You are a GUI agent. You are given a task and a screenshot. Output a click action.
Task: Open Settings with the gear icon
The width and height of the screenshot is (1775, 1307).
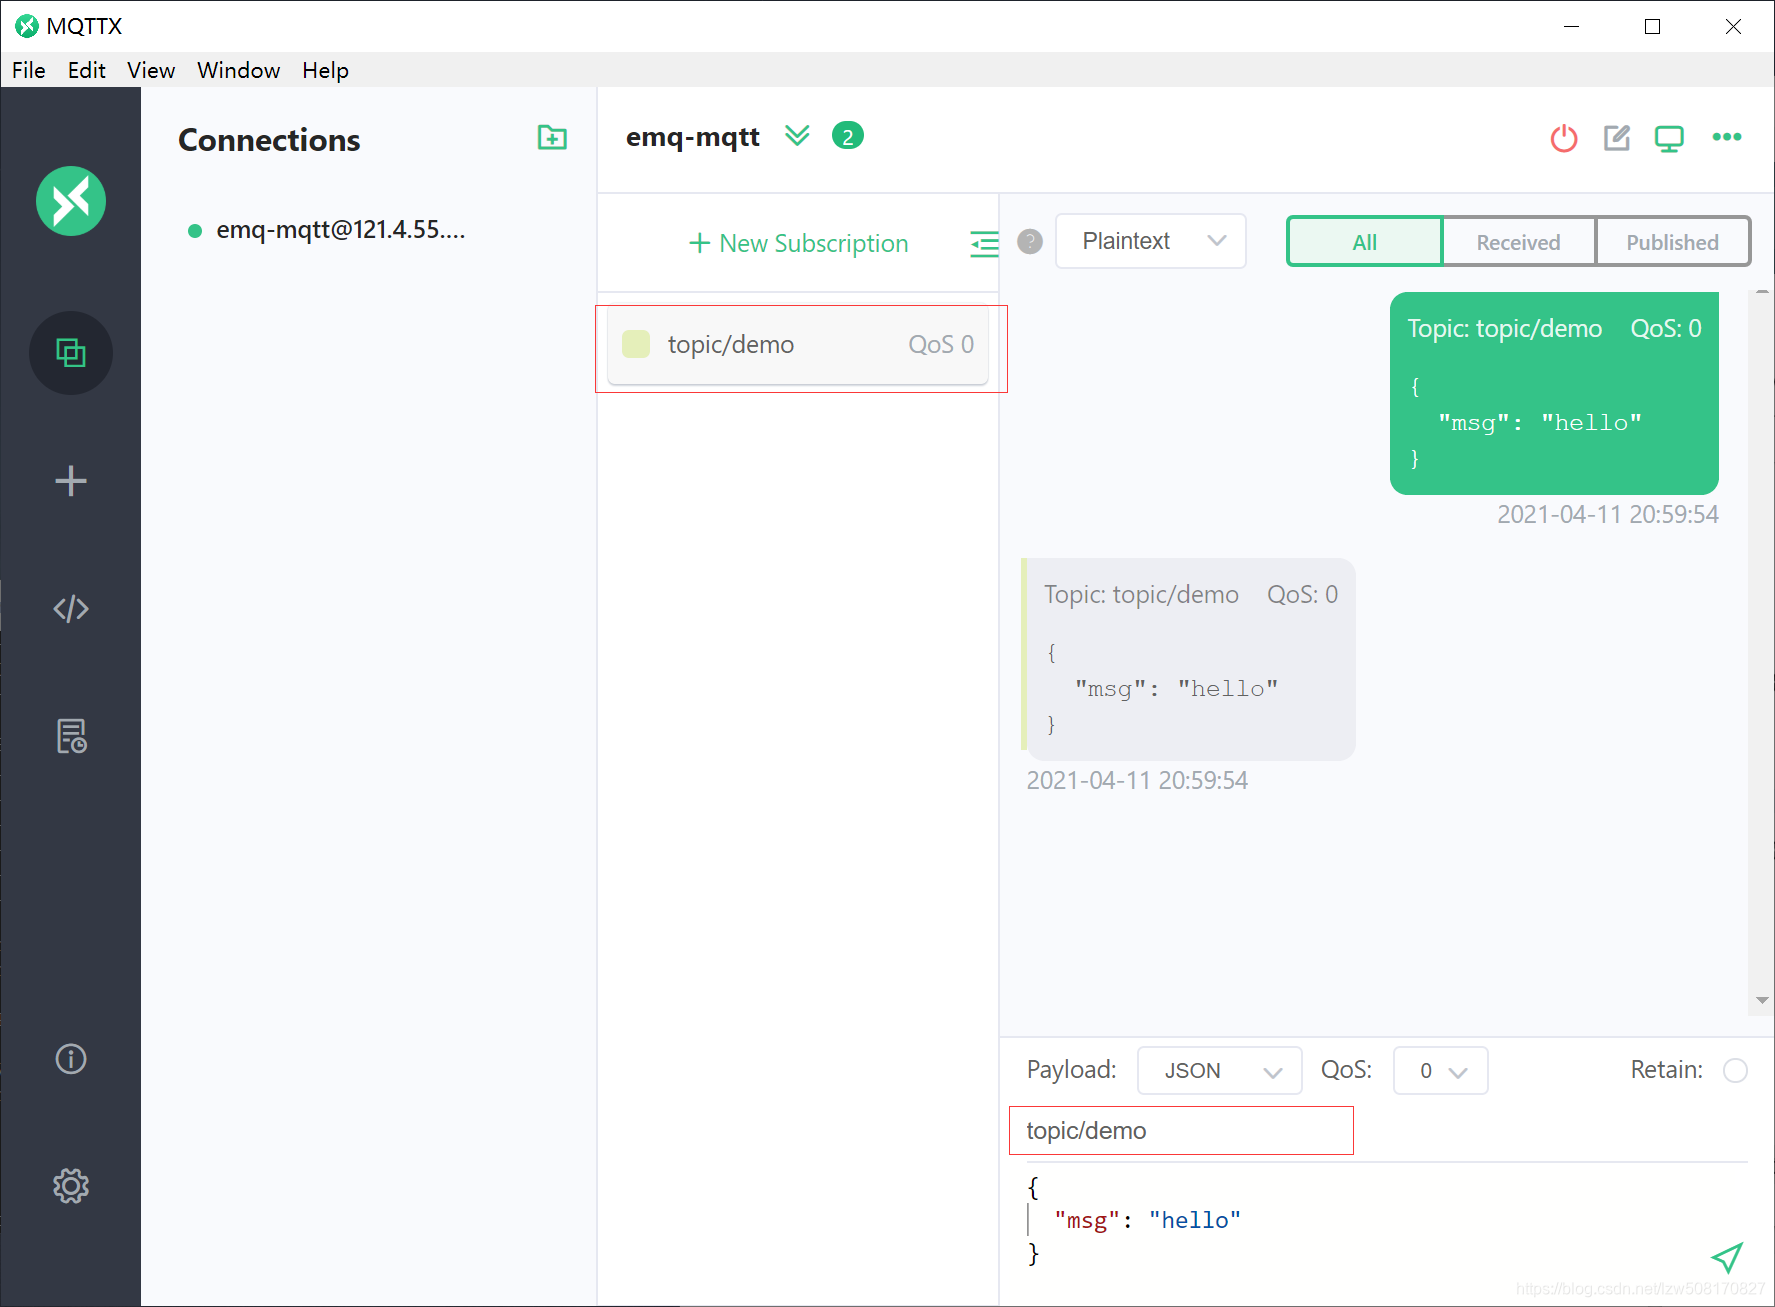pos(71,1186)
